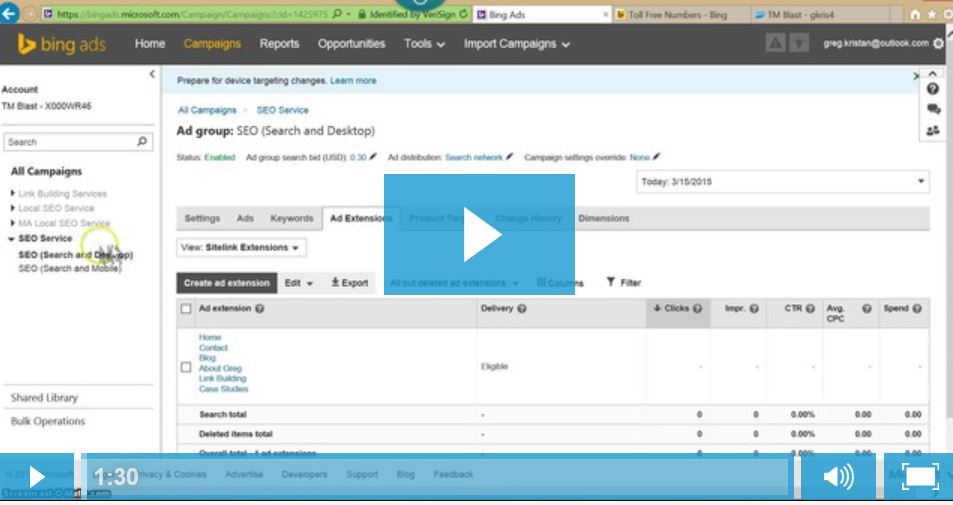Dismiss the device targeting notification bar
The image size is (953, 505).
pyautogui.click(x=916, y=76)
